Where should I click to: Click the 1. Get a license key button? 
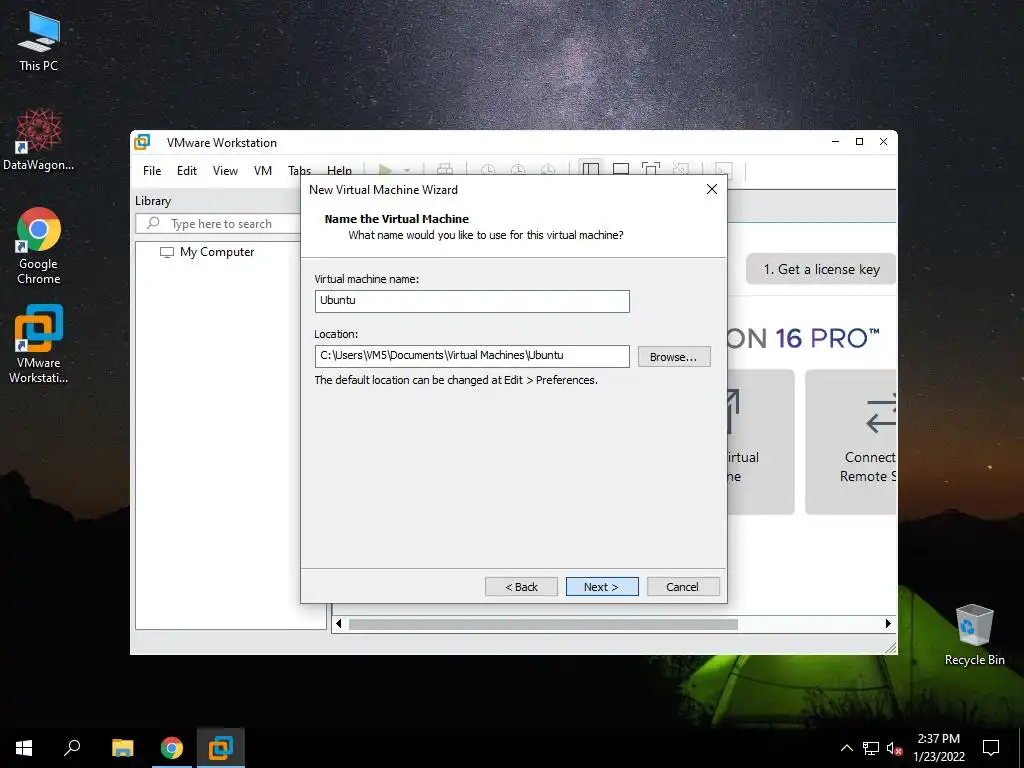coord(821,269)
